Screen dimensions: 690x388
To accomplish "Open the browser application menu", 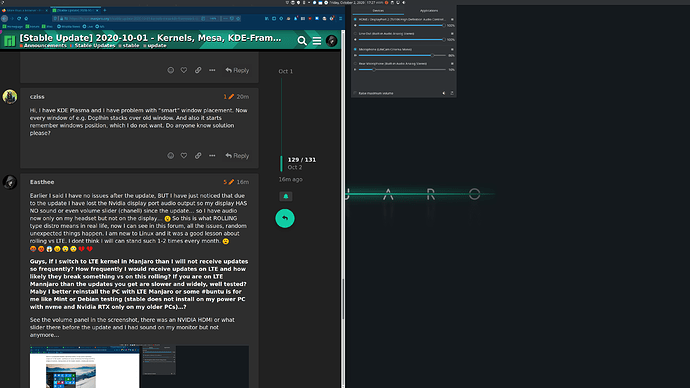I will pos(340,18).
